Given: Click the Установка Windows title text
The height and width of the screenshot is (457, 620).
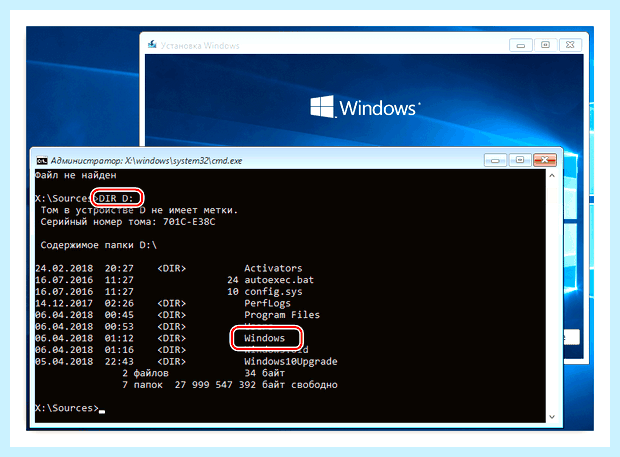Looking at the screenshot, I should tap(200, 45).
